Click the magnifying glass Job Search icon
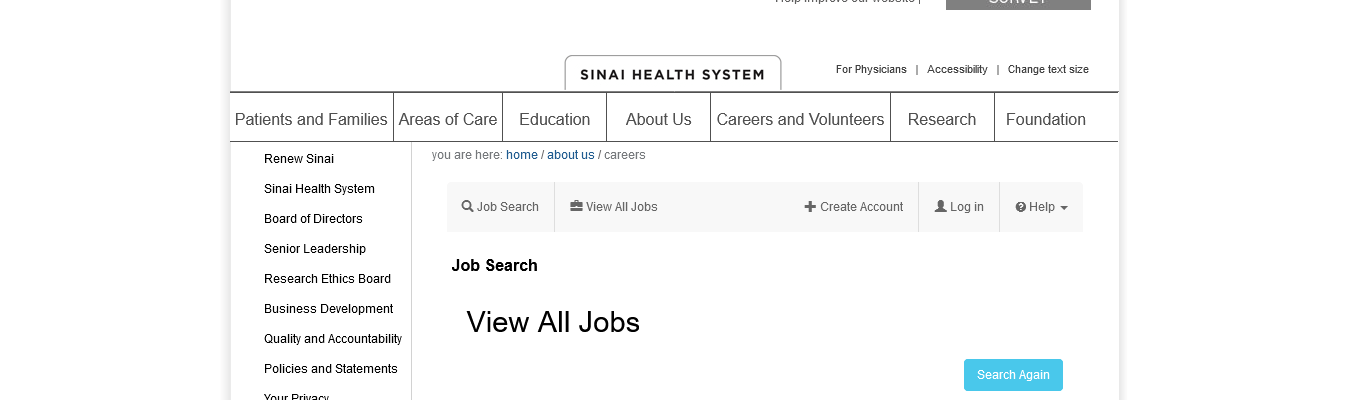 pyautogui.click(x=467, y=207)
